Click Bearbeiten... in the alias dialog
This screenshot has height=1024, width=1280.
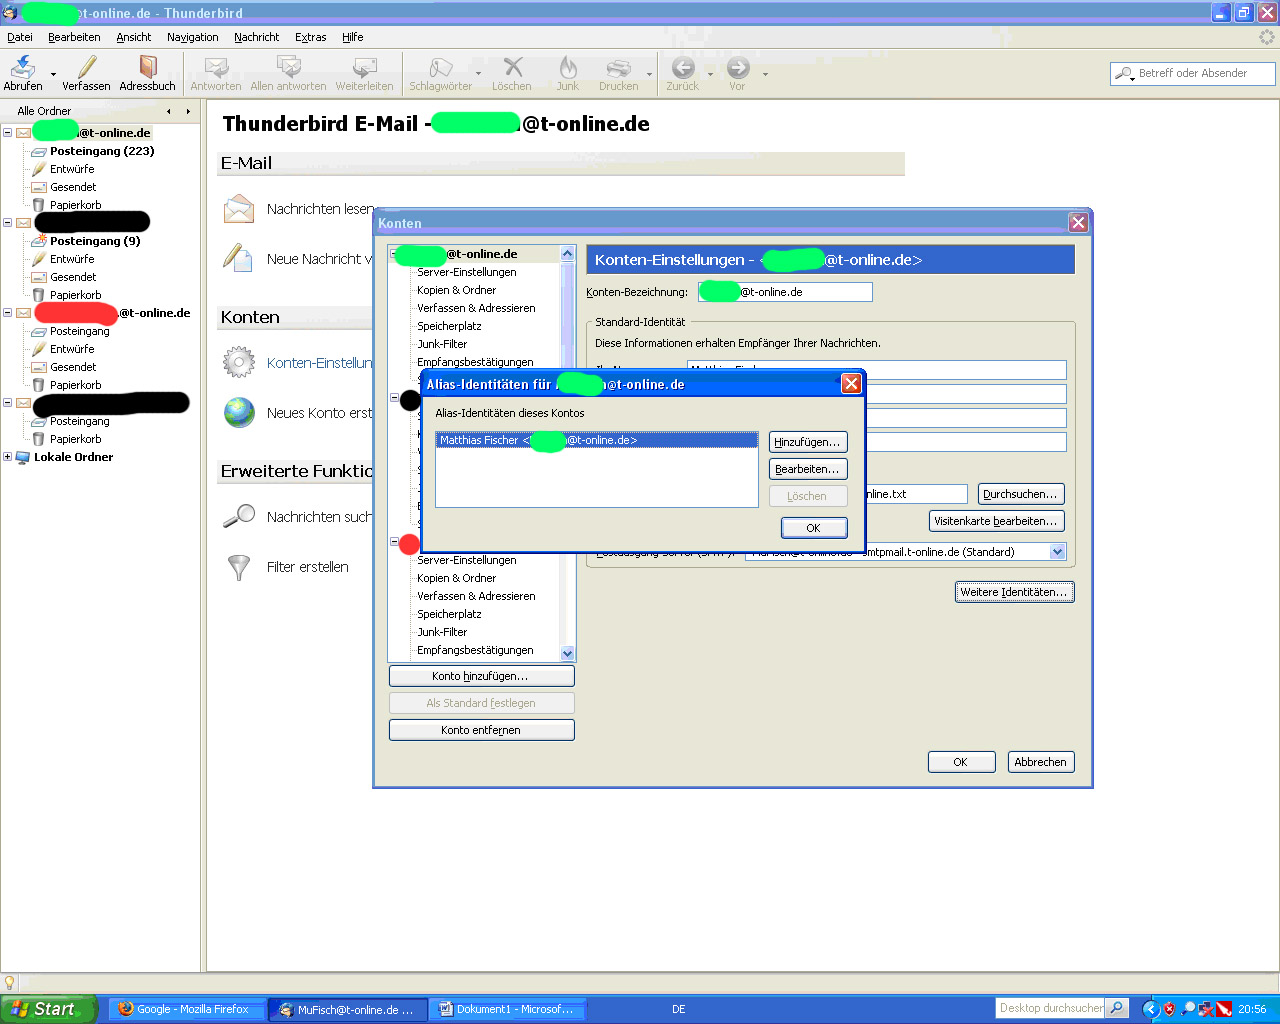point(807,469)
